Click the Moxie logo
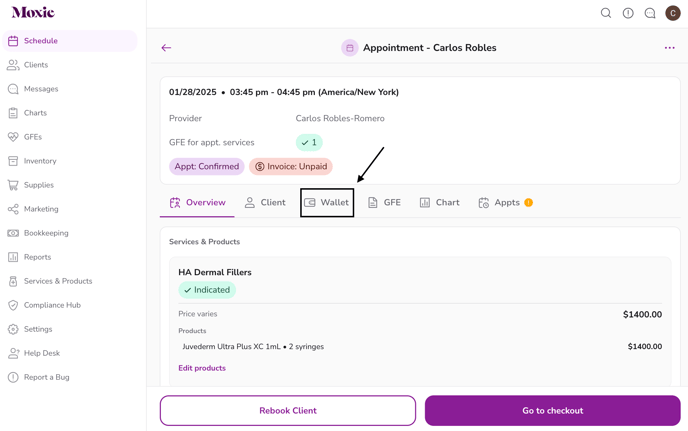This screenshot has height=431, width=688. click(33, 13)
